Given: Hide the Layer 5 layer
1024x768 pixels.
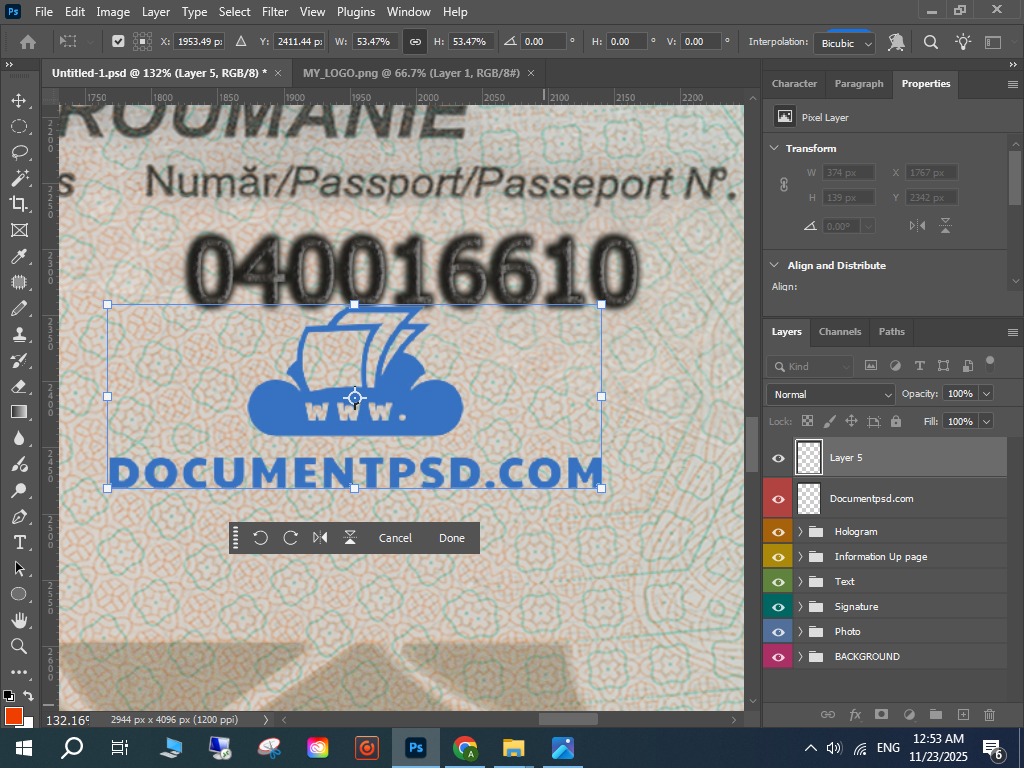Looking at the screenshot, I should [x=778, y=458].
